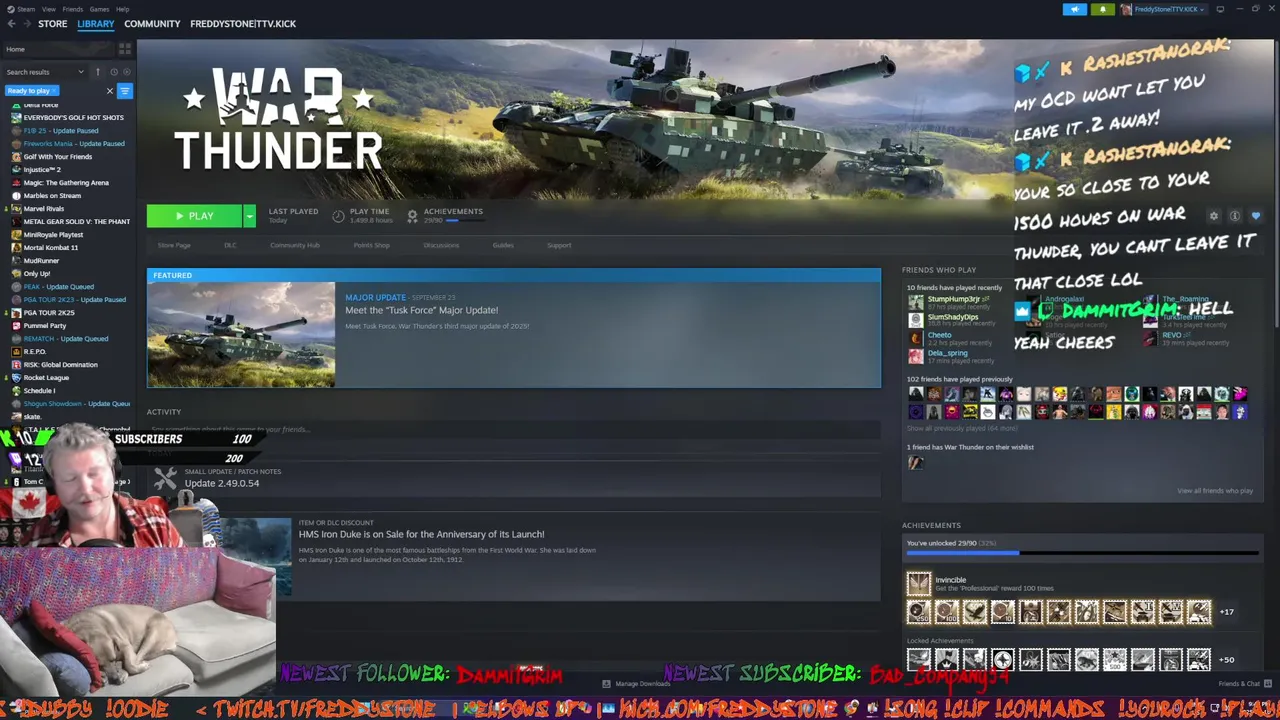Select Golf With Your Friends in the list

point(57,157)
